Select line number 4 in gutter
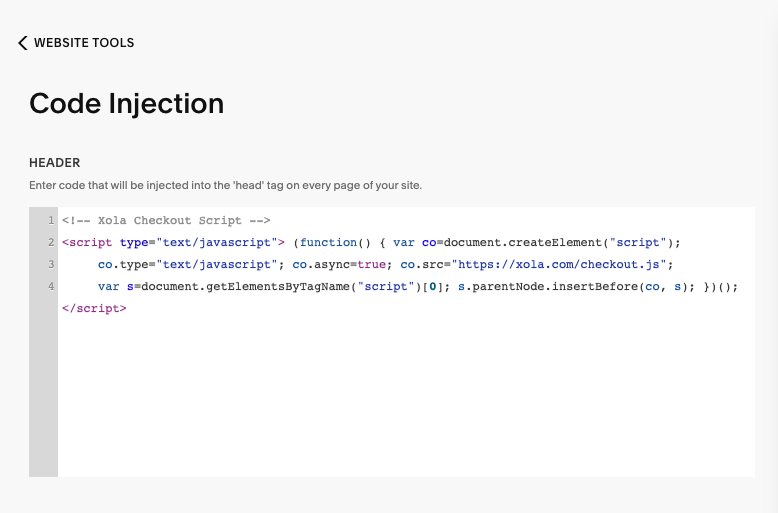778x513 pixels. [51, 286]
